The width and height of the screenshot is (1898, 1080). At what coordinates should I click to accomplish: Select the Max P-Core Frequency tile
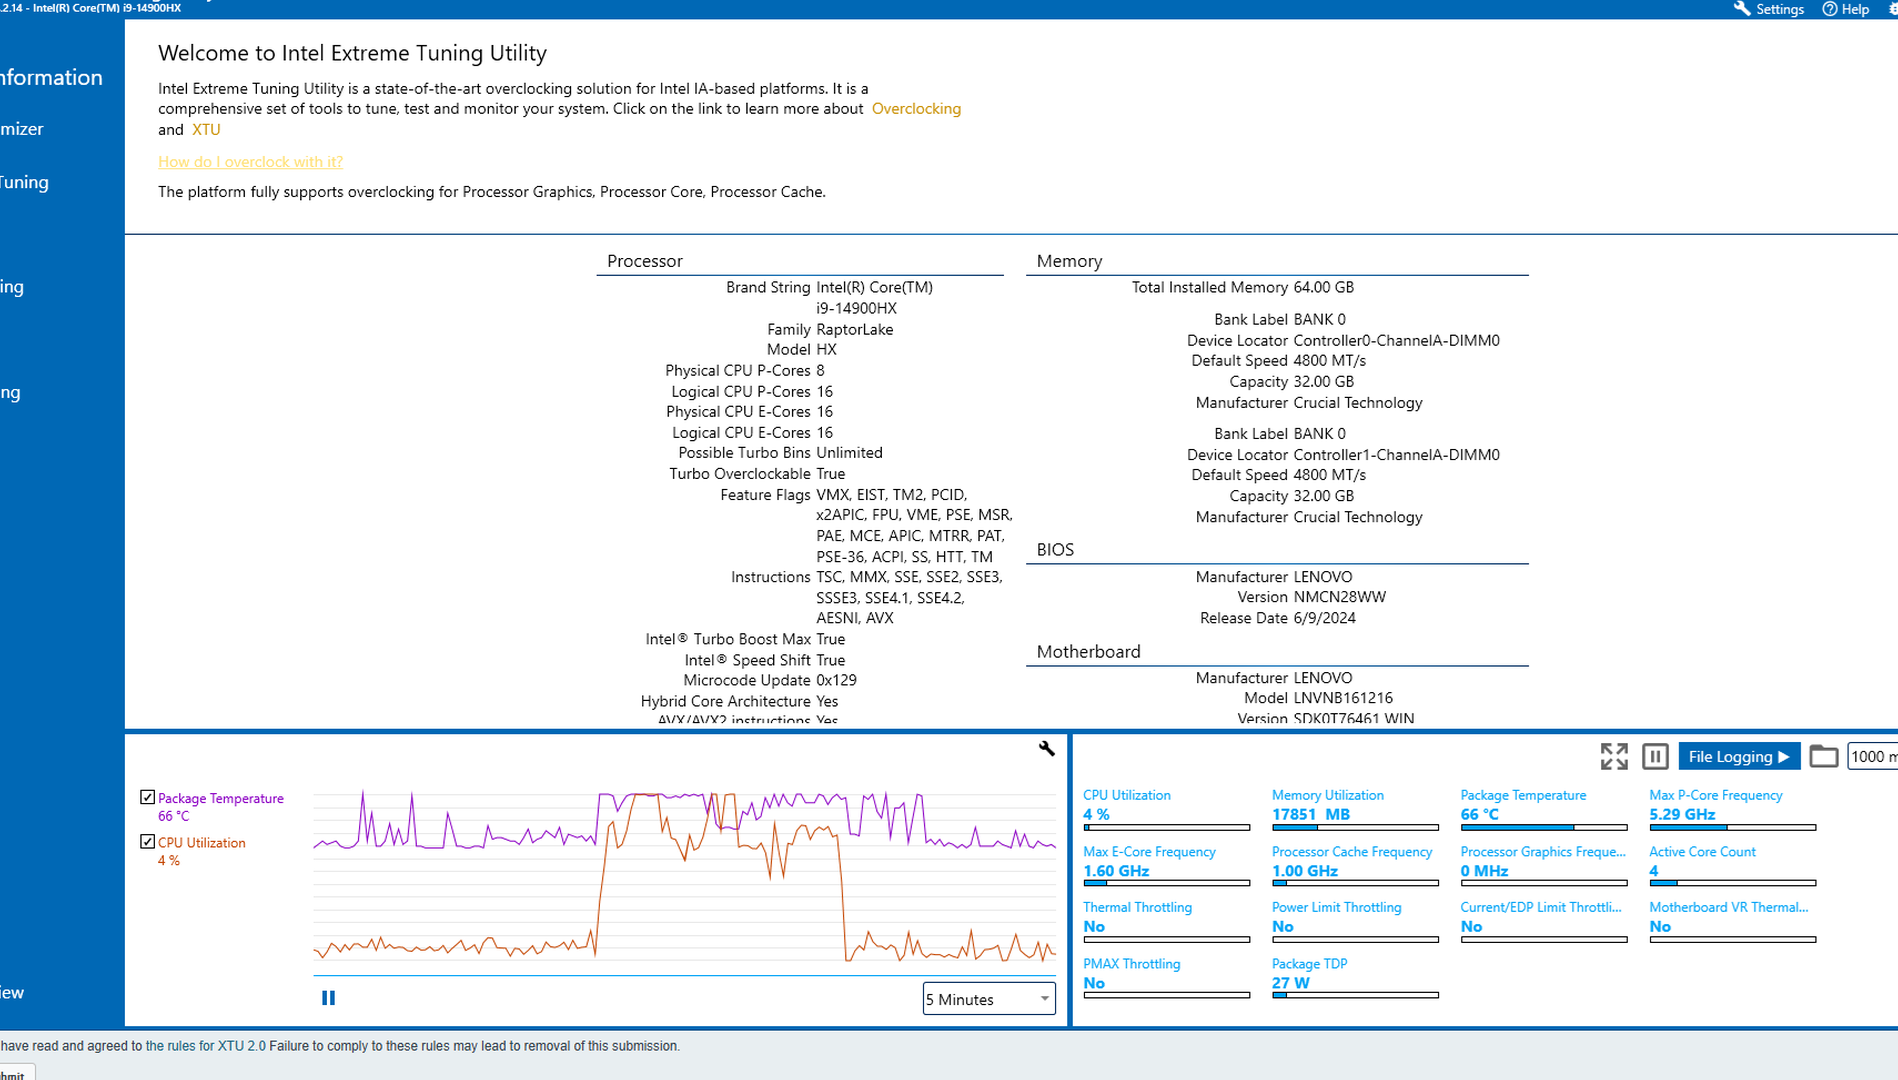[1732, 811]
